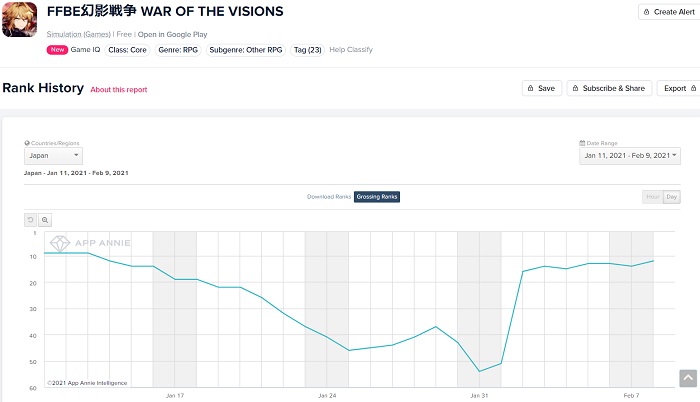Click the Subscribe & Share button
Image resolution: width=700 pixels, height=402 pixels.
tap(609, 88)
